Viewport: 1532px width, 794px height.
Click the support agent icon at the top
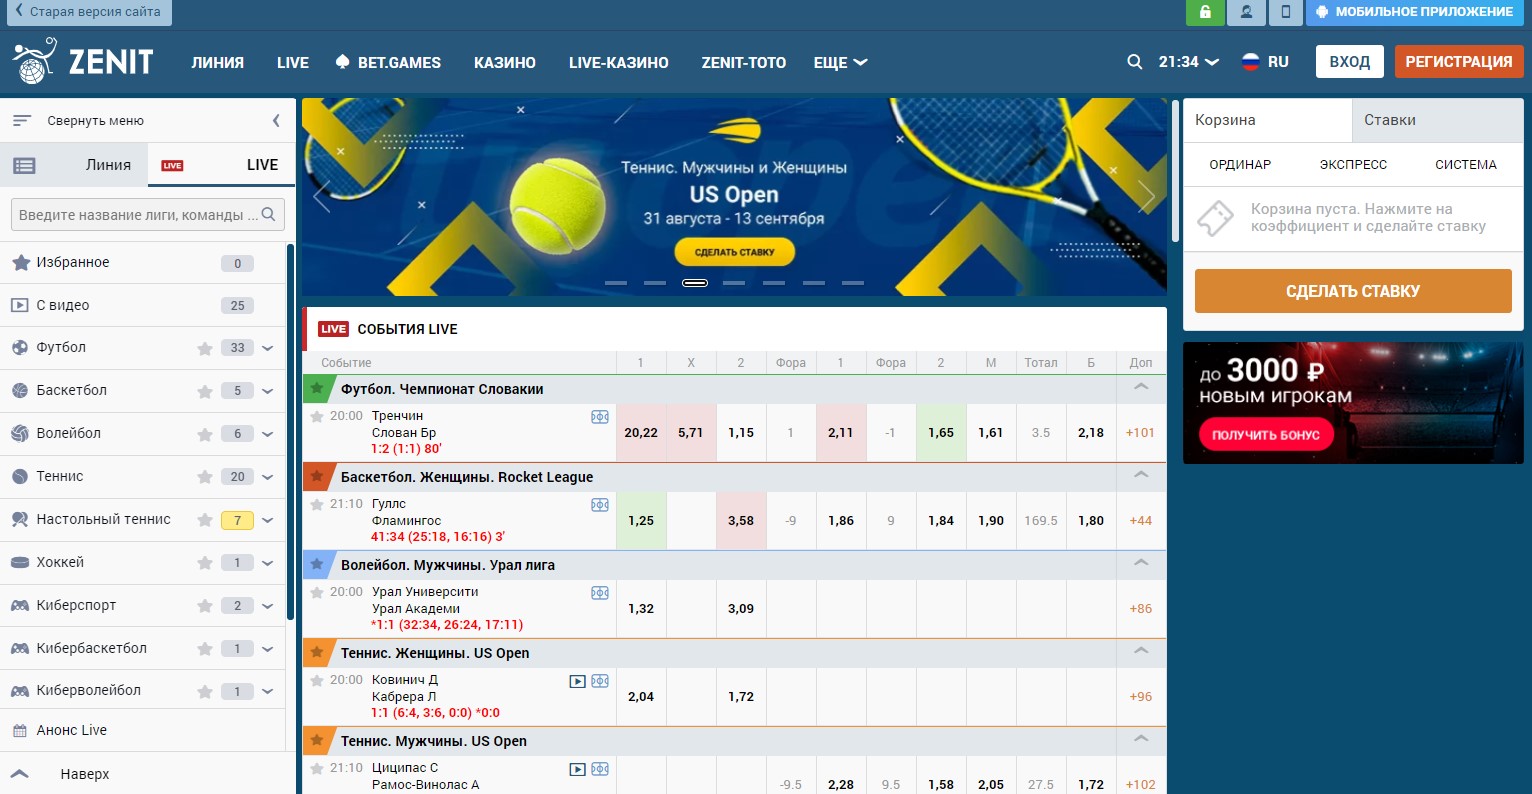tap(1246, 12)
